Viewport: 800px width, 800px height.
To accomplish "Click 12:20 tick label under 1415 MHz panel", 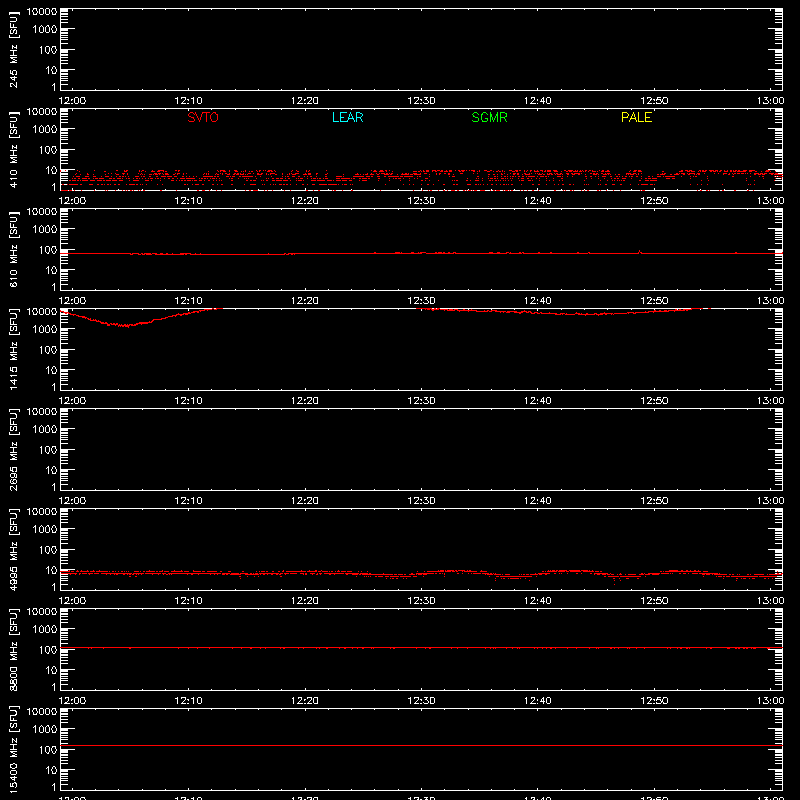I will point(305,401).
